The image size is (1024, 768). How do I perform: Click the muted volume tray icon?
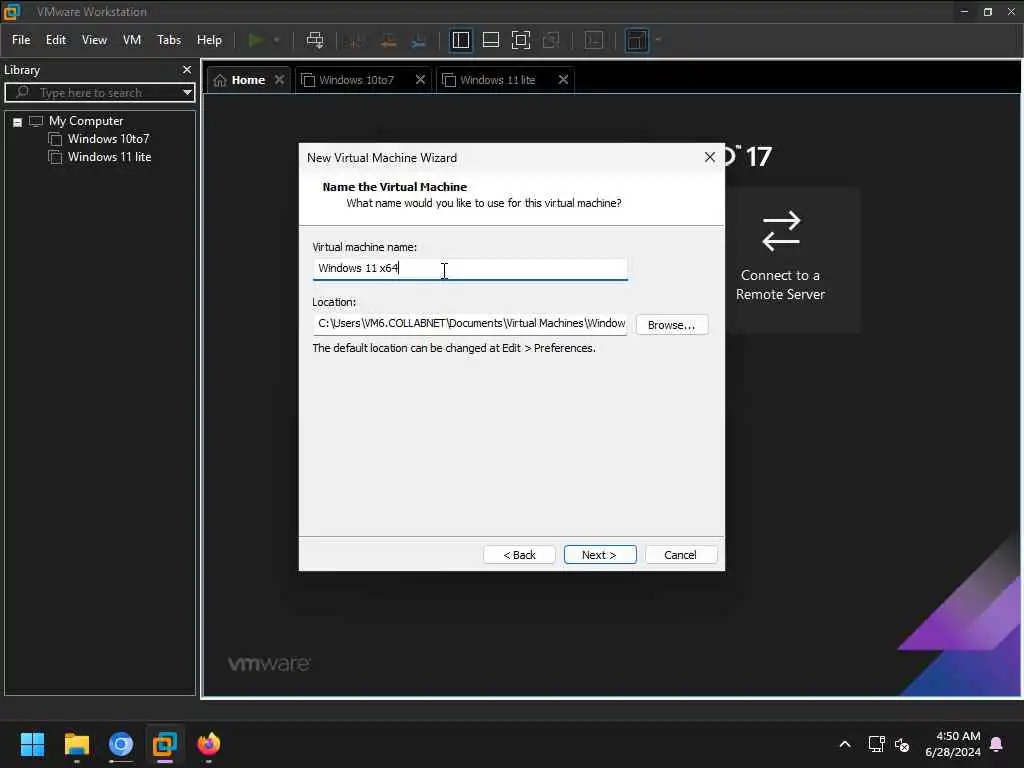(x=902, y=744)
